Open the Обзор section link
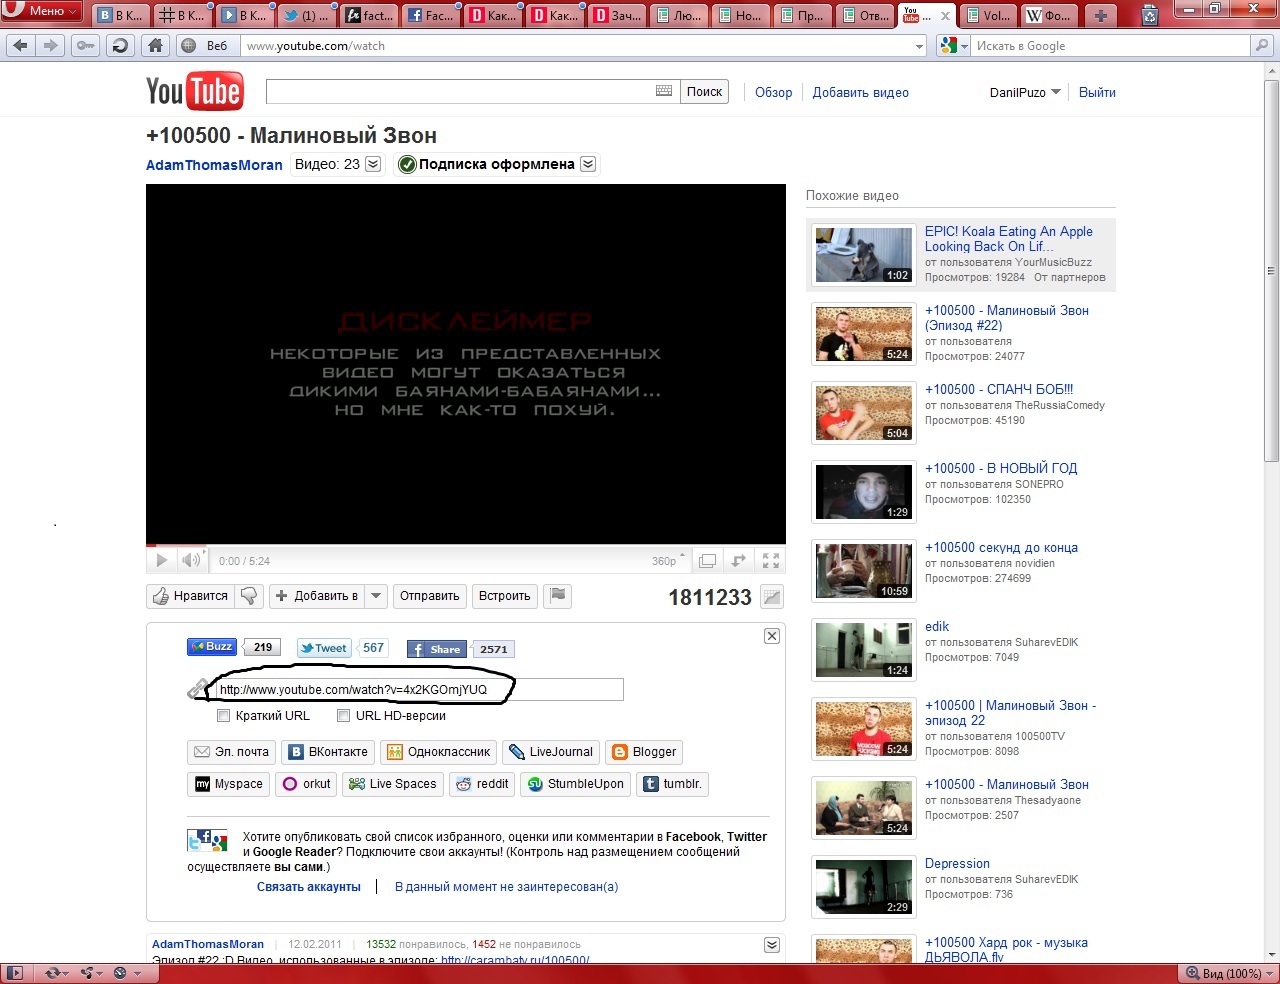 pyautogui.click(x=773, y=93)
